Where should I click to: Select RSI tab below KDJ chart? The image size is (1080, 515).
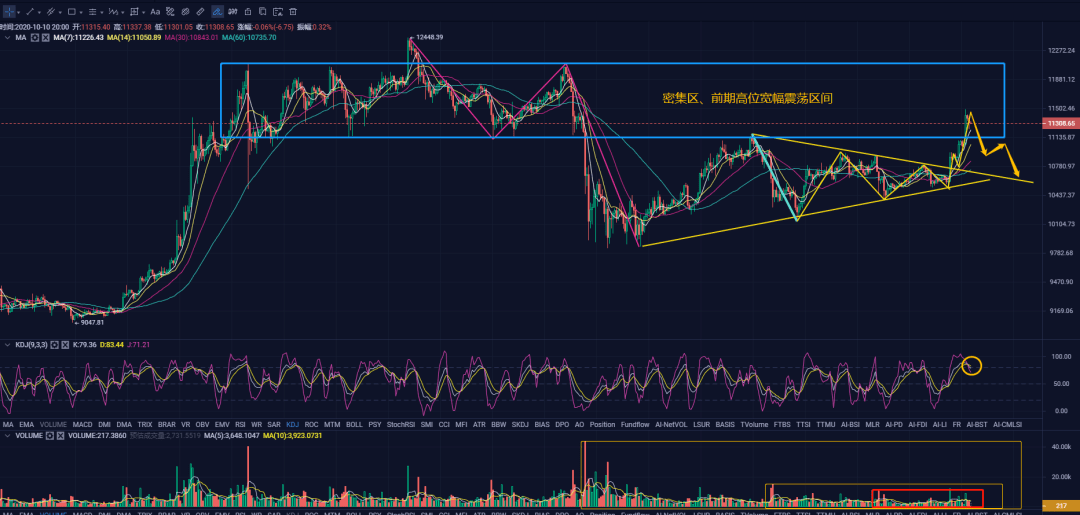240,425
